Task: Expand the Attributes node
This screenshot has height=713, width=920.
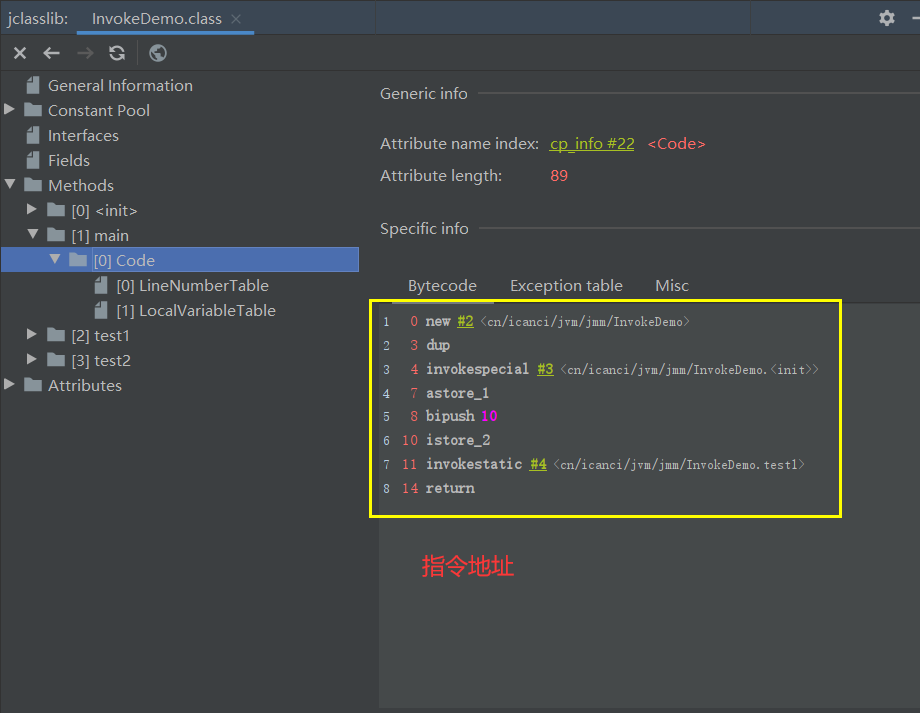Action: click(x=9, y=384)
